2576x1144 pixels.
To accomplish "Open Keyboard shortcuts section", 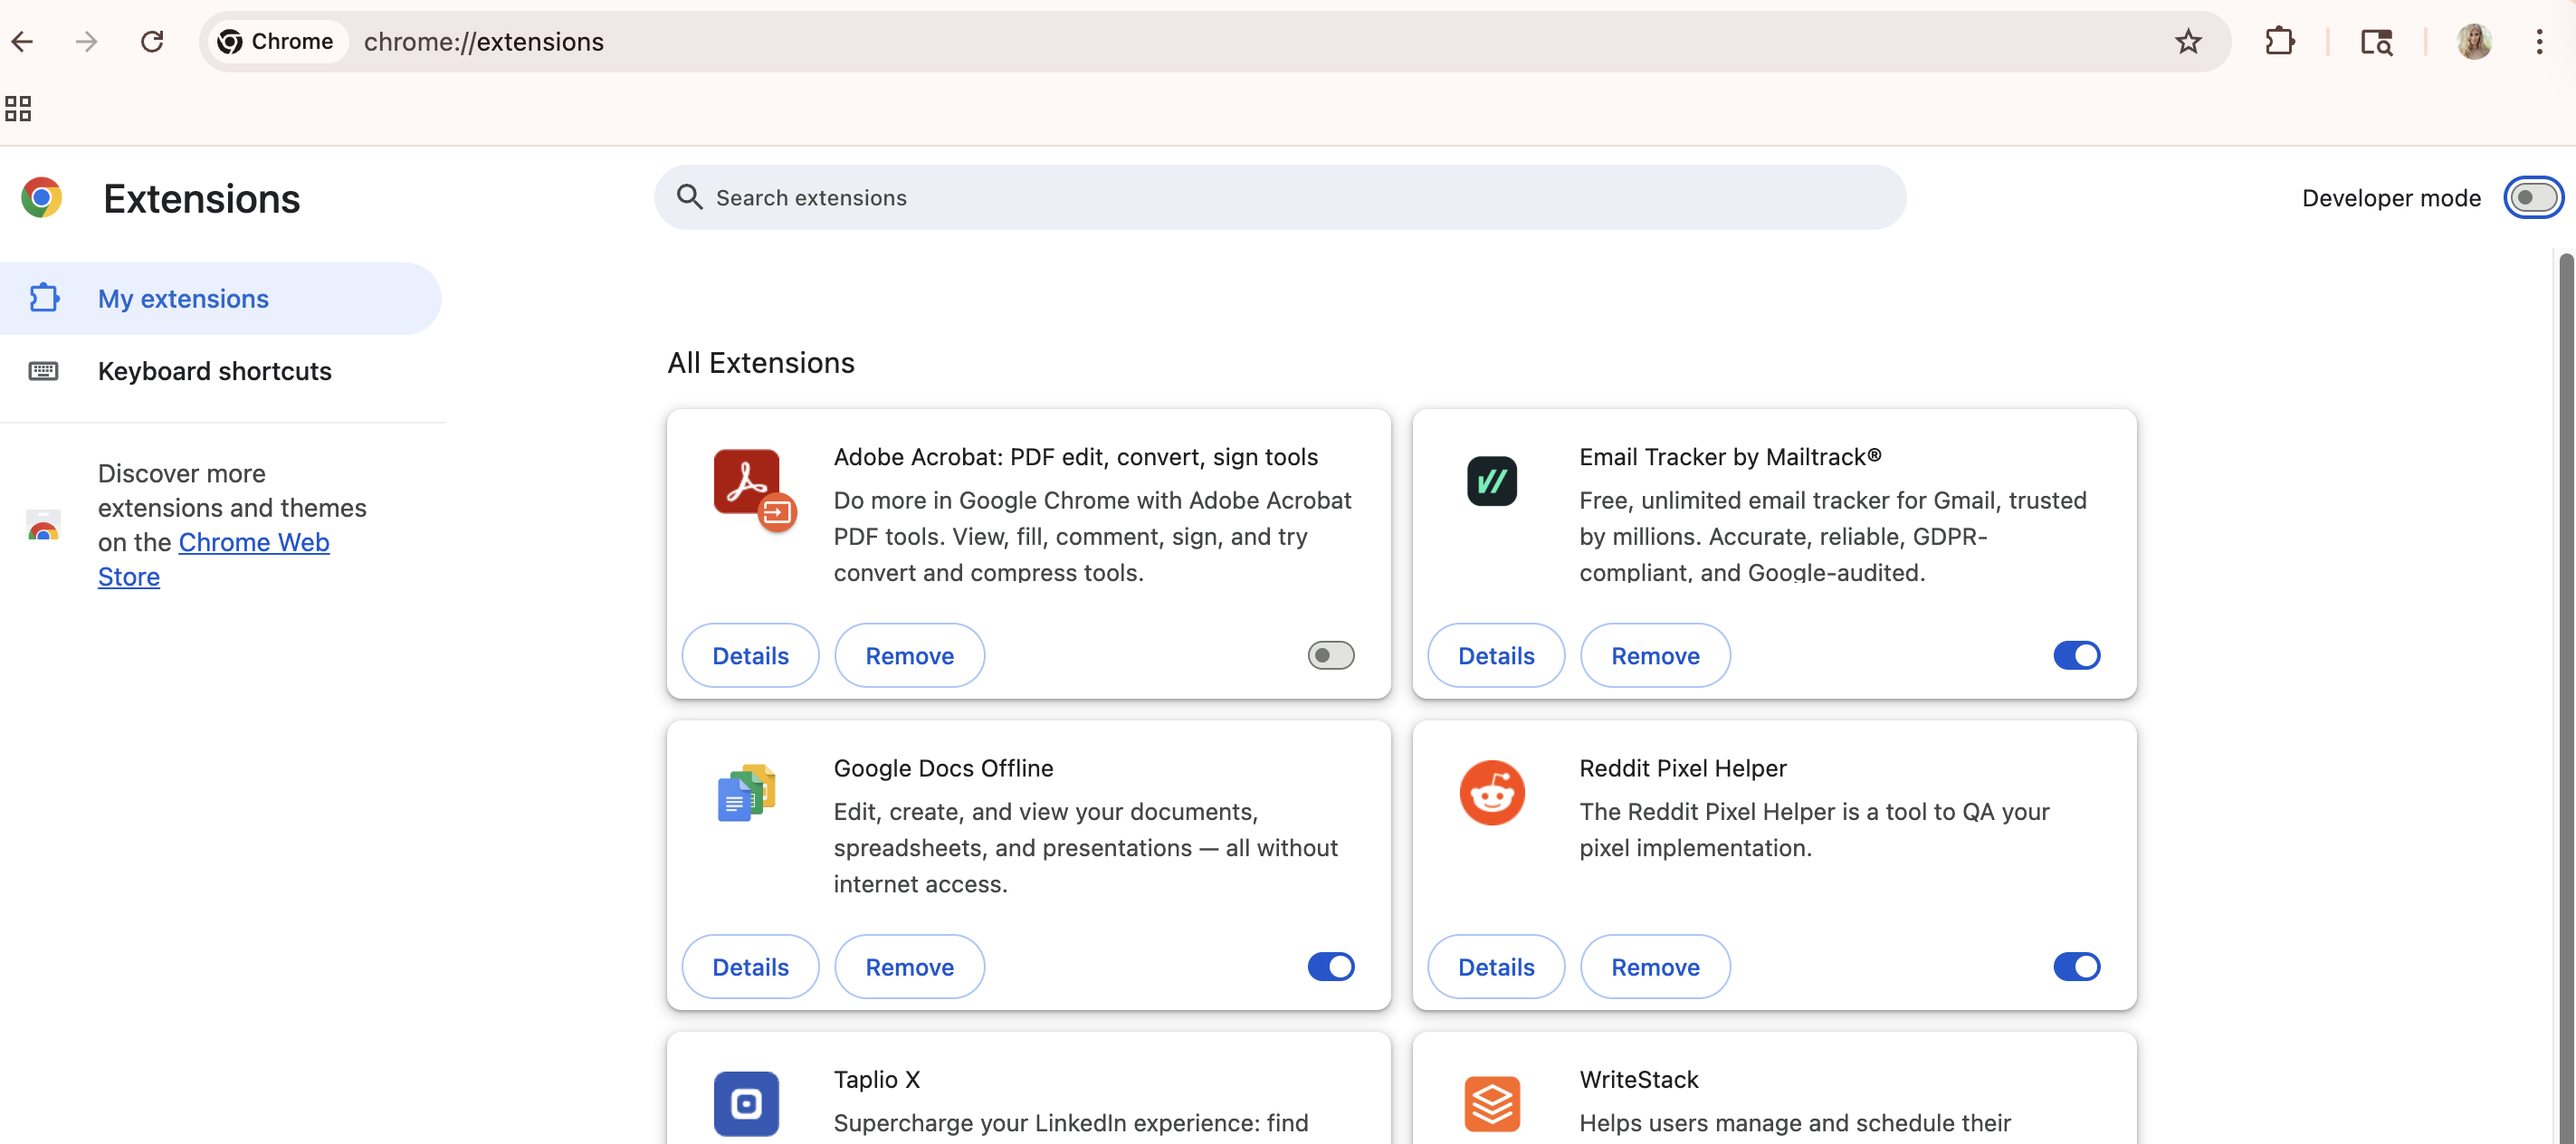I will (x=214, y=371).
